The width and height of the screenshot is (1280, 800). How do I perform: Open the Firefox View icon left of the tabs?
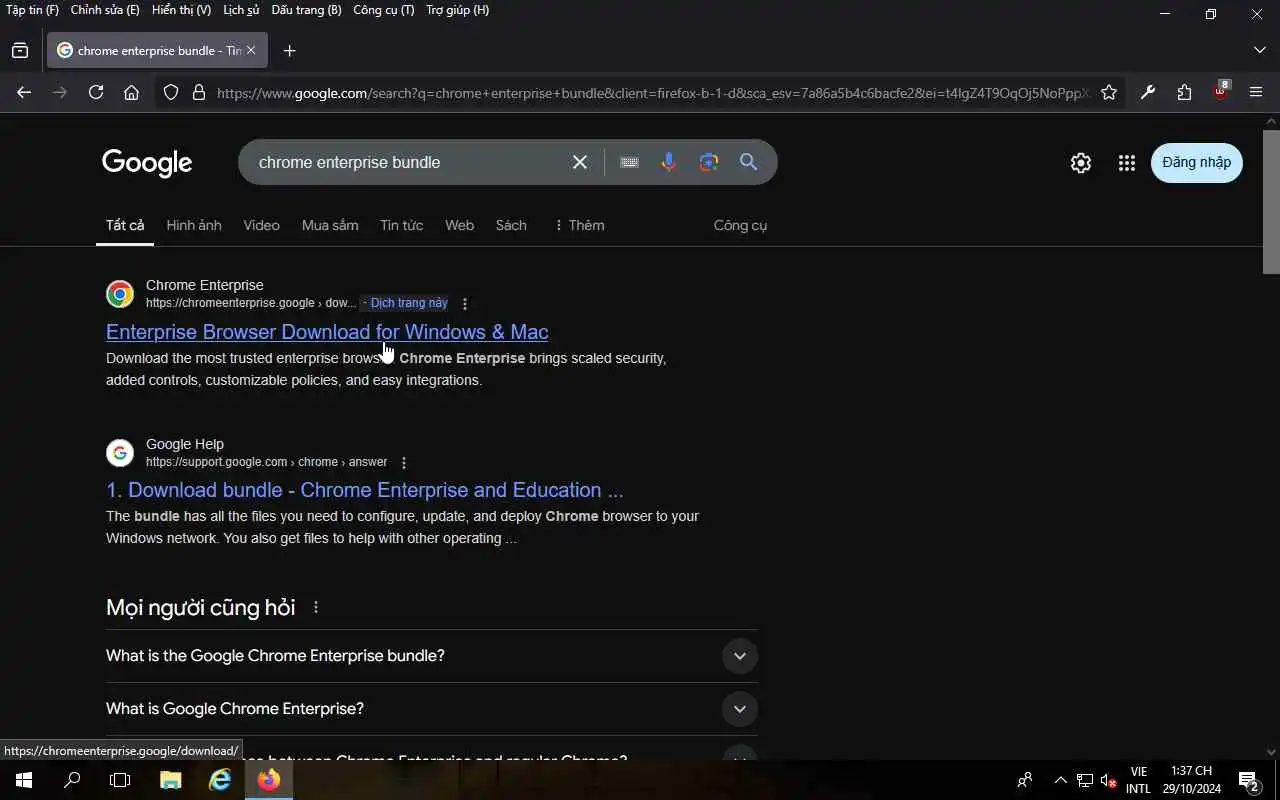(20, 50)
